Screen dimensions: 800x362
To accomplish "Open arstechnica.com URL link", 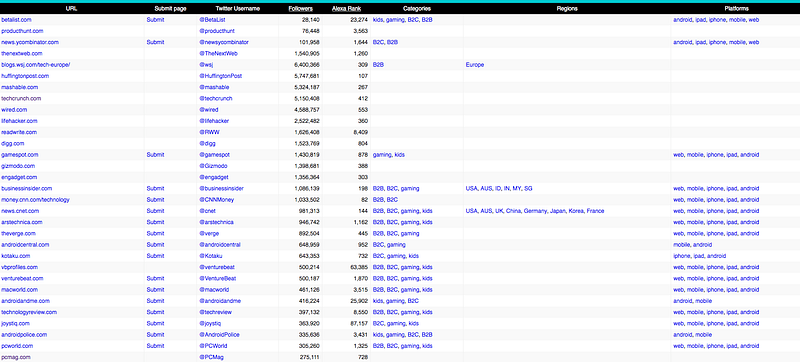I will pyautogui.click(x=21, y=222).
